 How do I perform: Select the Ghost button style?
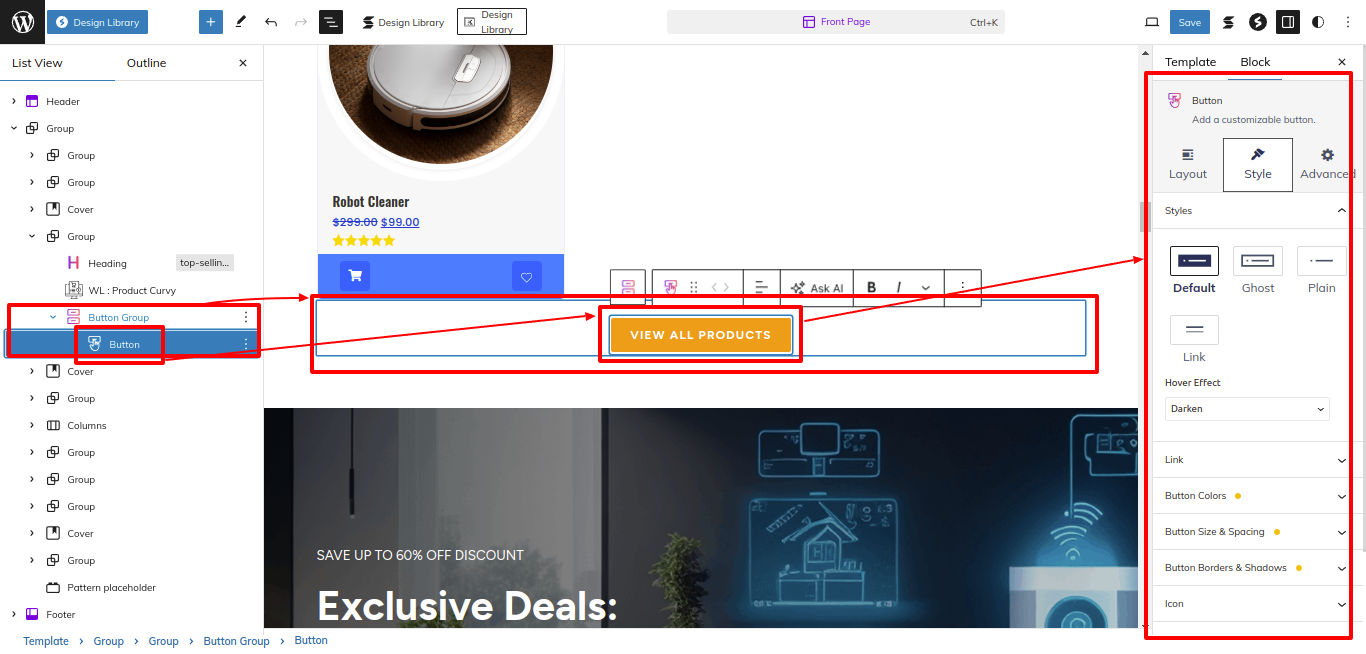[x=1258, y=271]
